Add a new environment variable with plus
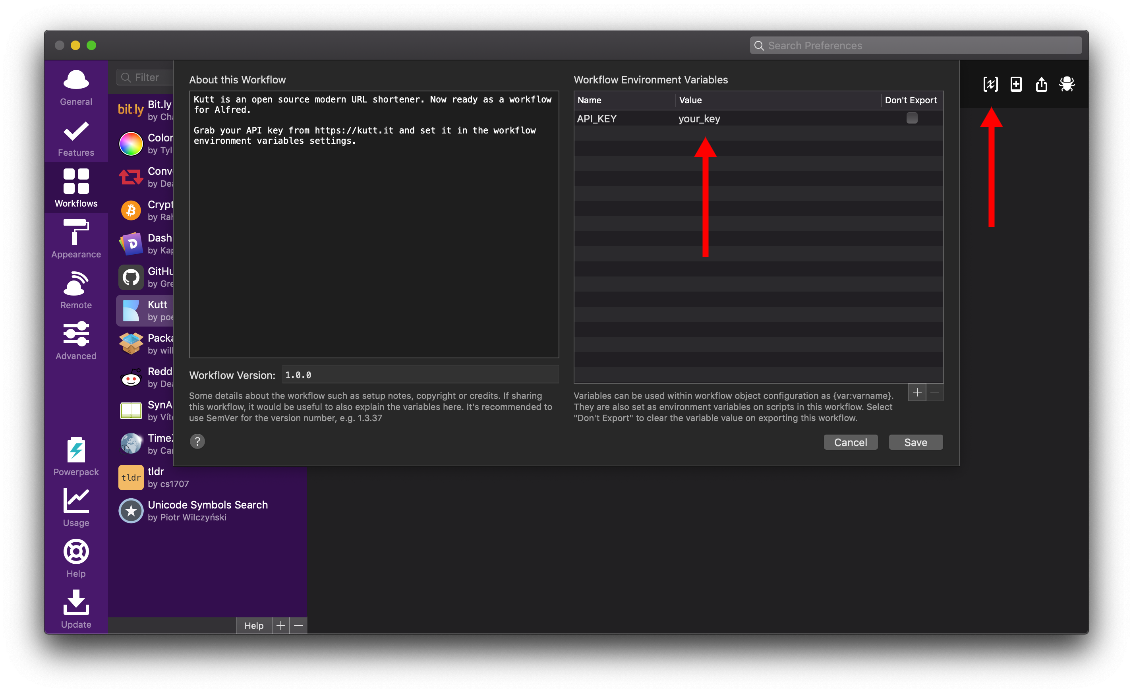The image size is (1133, 693). coord(917,392)
